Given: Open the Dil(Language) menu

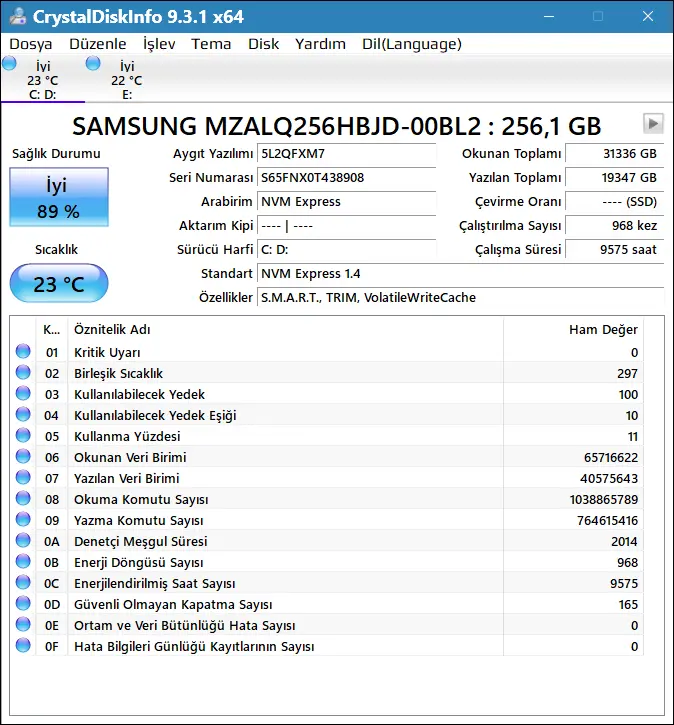Looking at the screenshot, I should (412, 44).
